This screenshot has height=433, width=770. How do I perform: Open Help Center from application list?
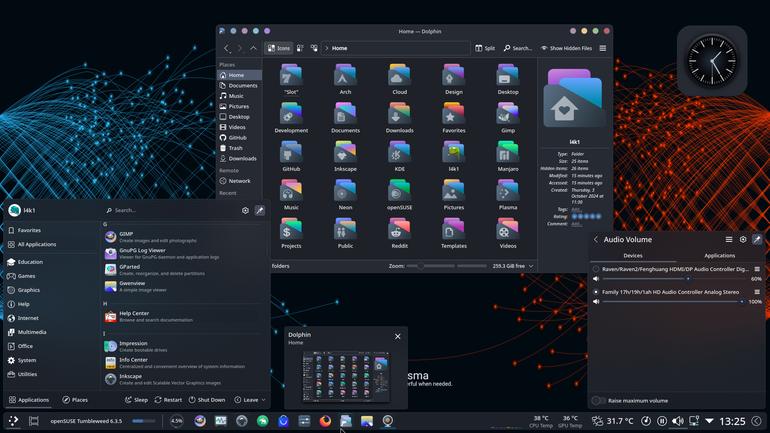click(185, 317)
